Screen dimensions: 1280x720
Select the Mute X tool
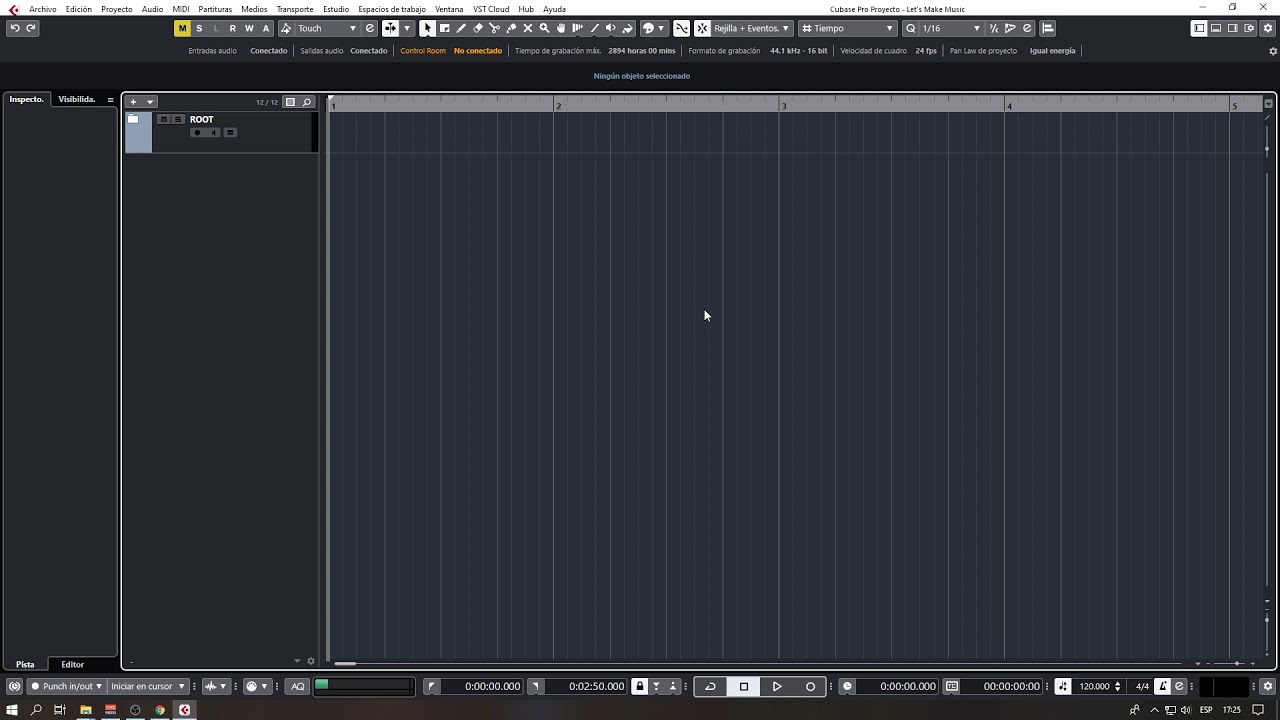click(528, 28)
